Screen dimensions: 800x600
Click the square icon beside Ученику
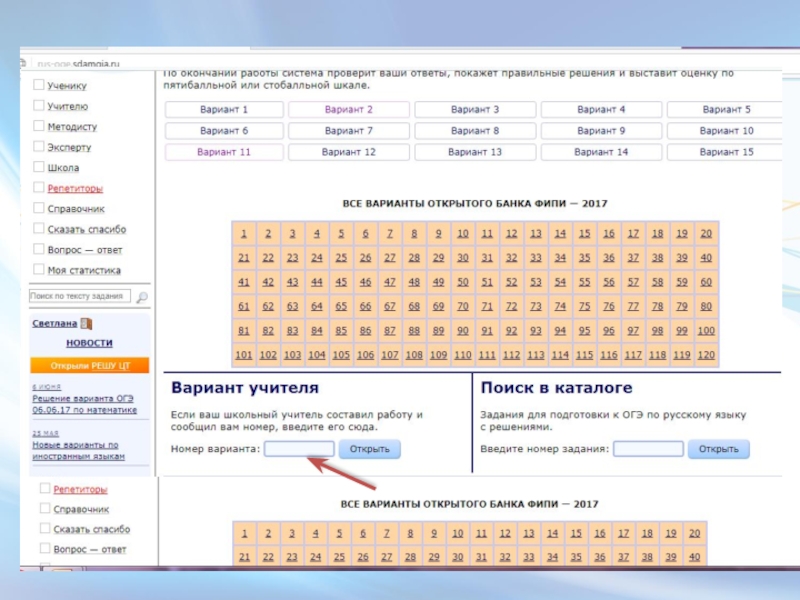tap(39, 86)
